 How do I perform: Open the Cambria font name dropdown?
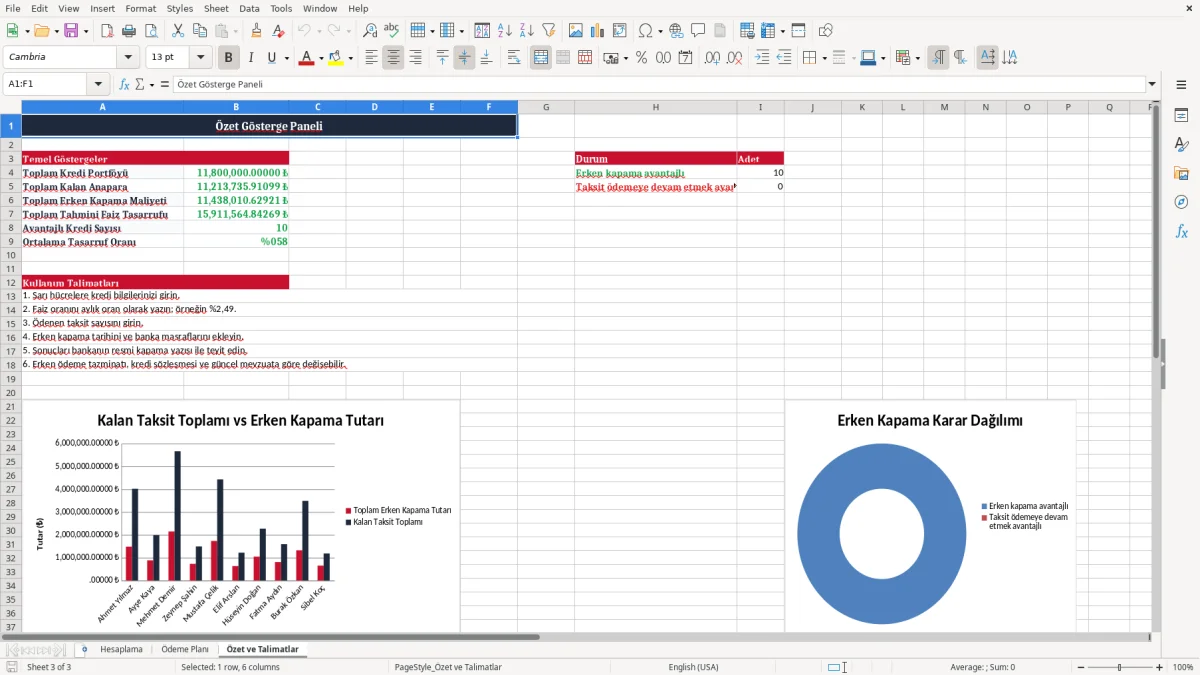click(128, 58)
